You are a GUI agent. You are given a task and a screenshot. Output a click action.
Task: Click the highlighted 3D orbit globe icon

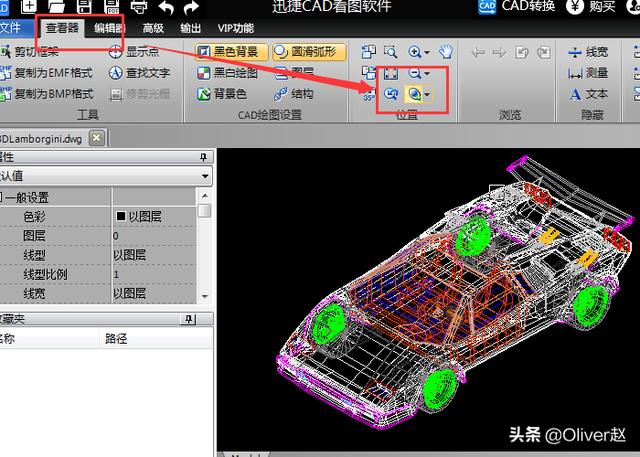point(414,95)
